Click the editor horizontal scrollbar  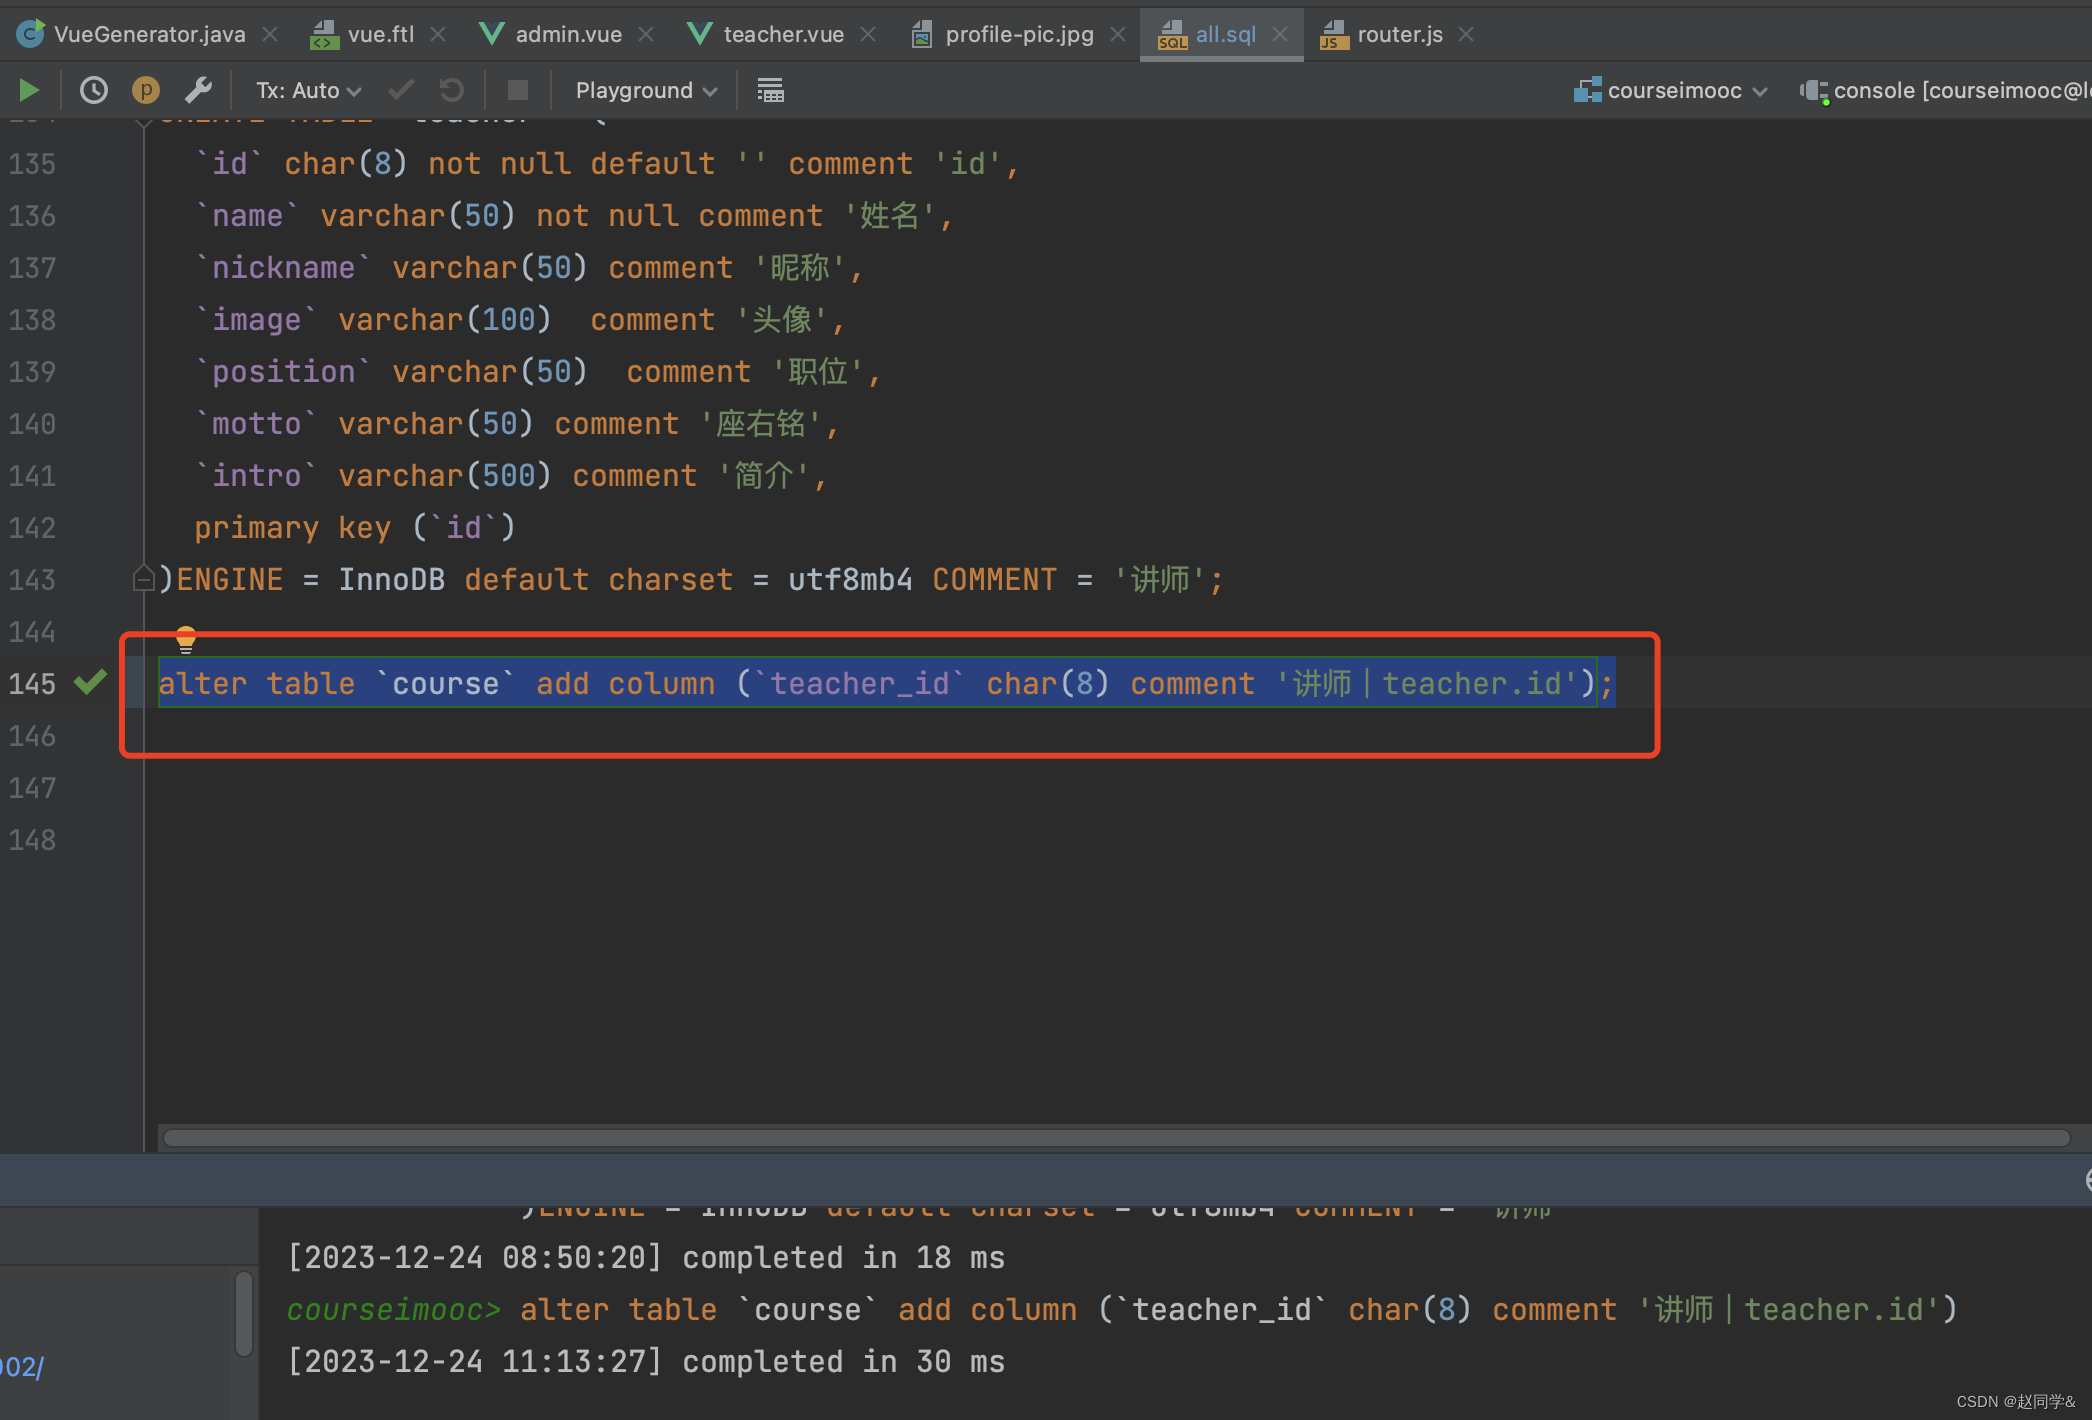click(1115, 1138)
